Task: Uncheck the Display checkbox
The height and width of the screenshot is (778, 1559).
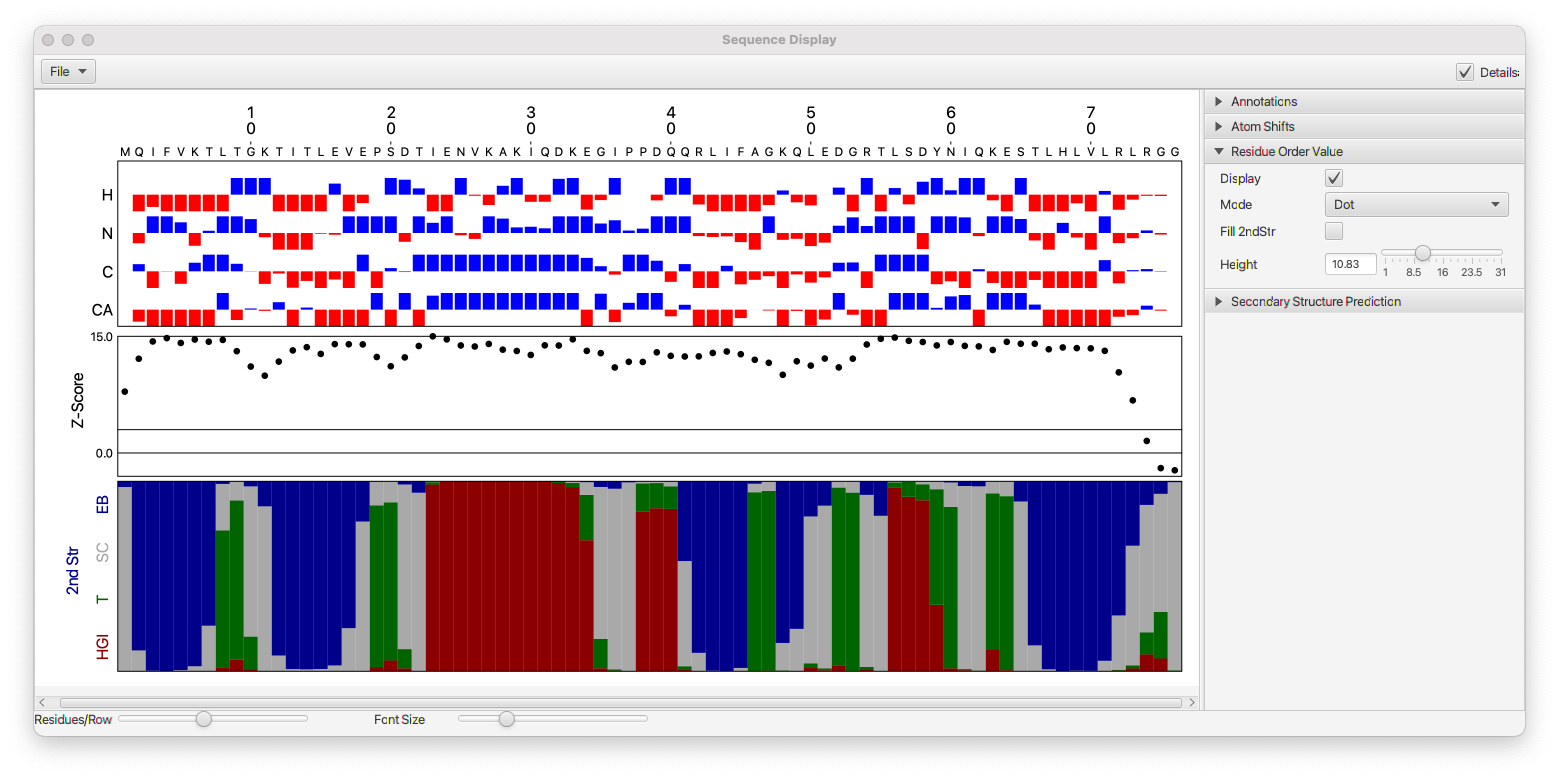Action: 1334,178
